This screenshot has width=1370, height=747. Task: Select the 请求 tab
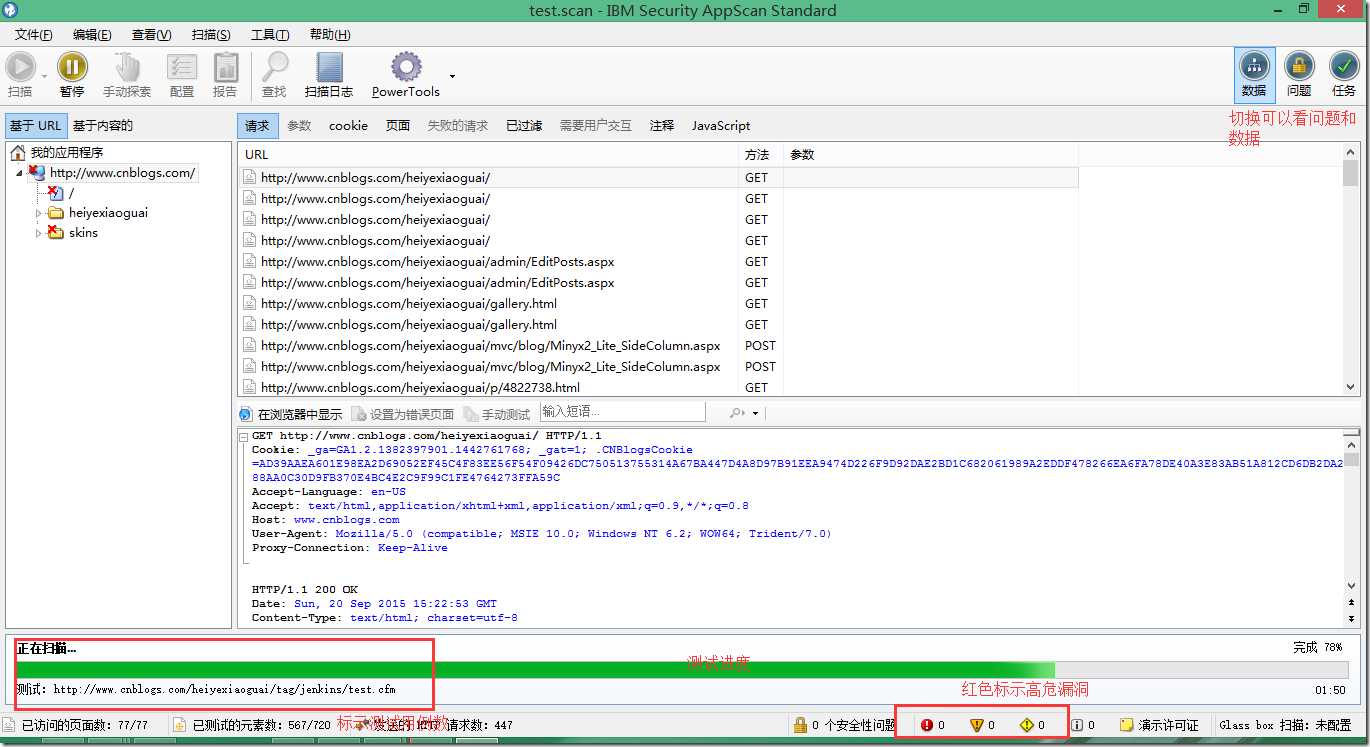pos(257,126)
